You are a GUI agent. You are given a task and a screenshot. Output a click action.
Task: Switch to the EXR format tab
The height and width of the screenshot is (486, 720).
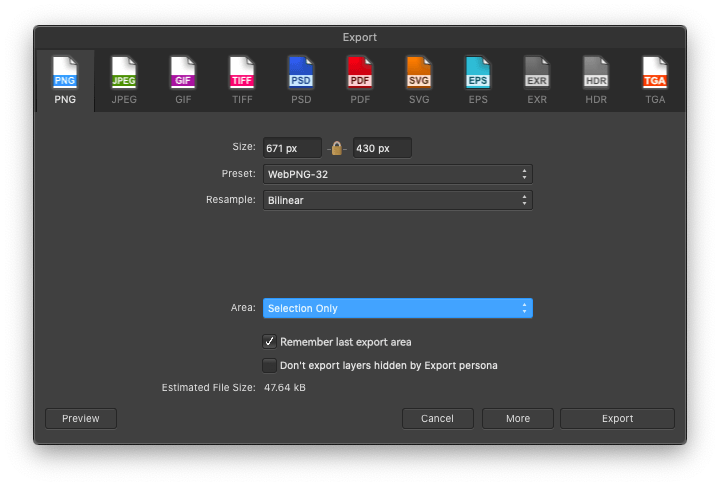coord(537,78)
